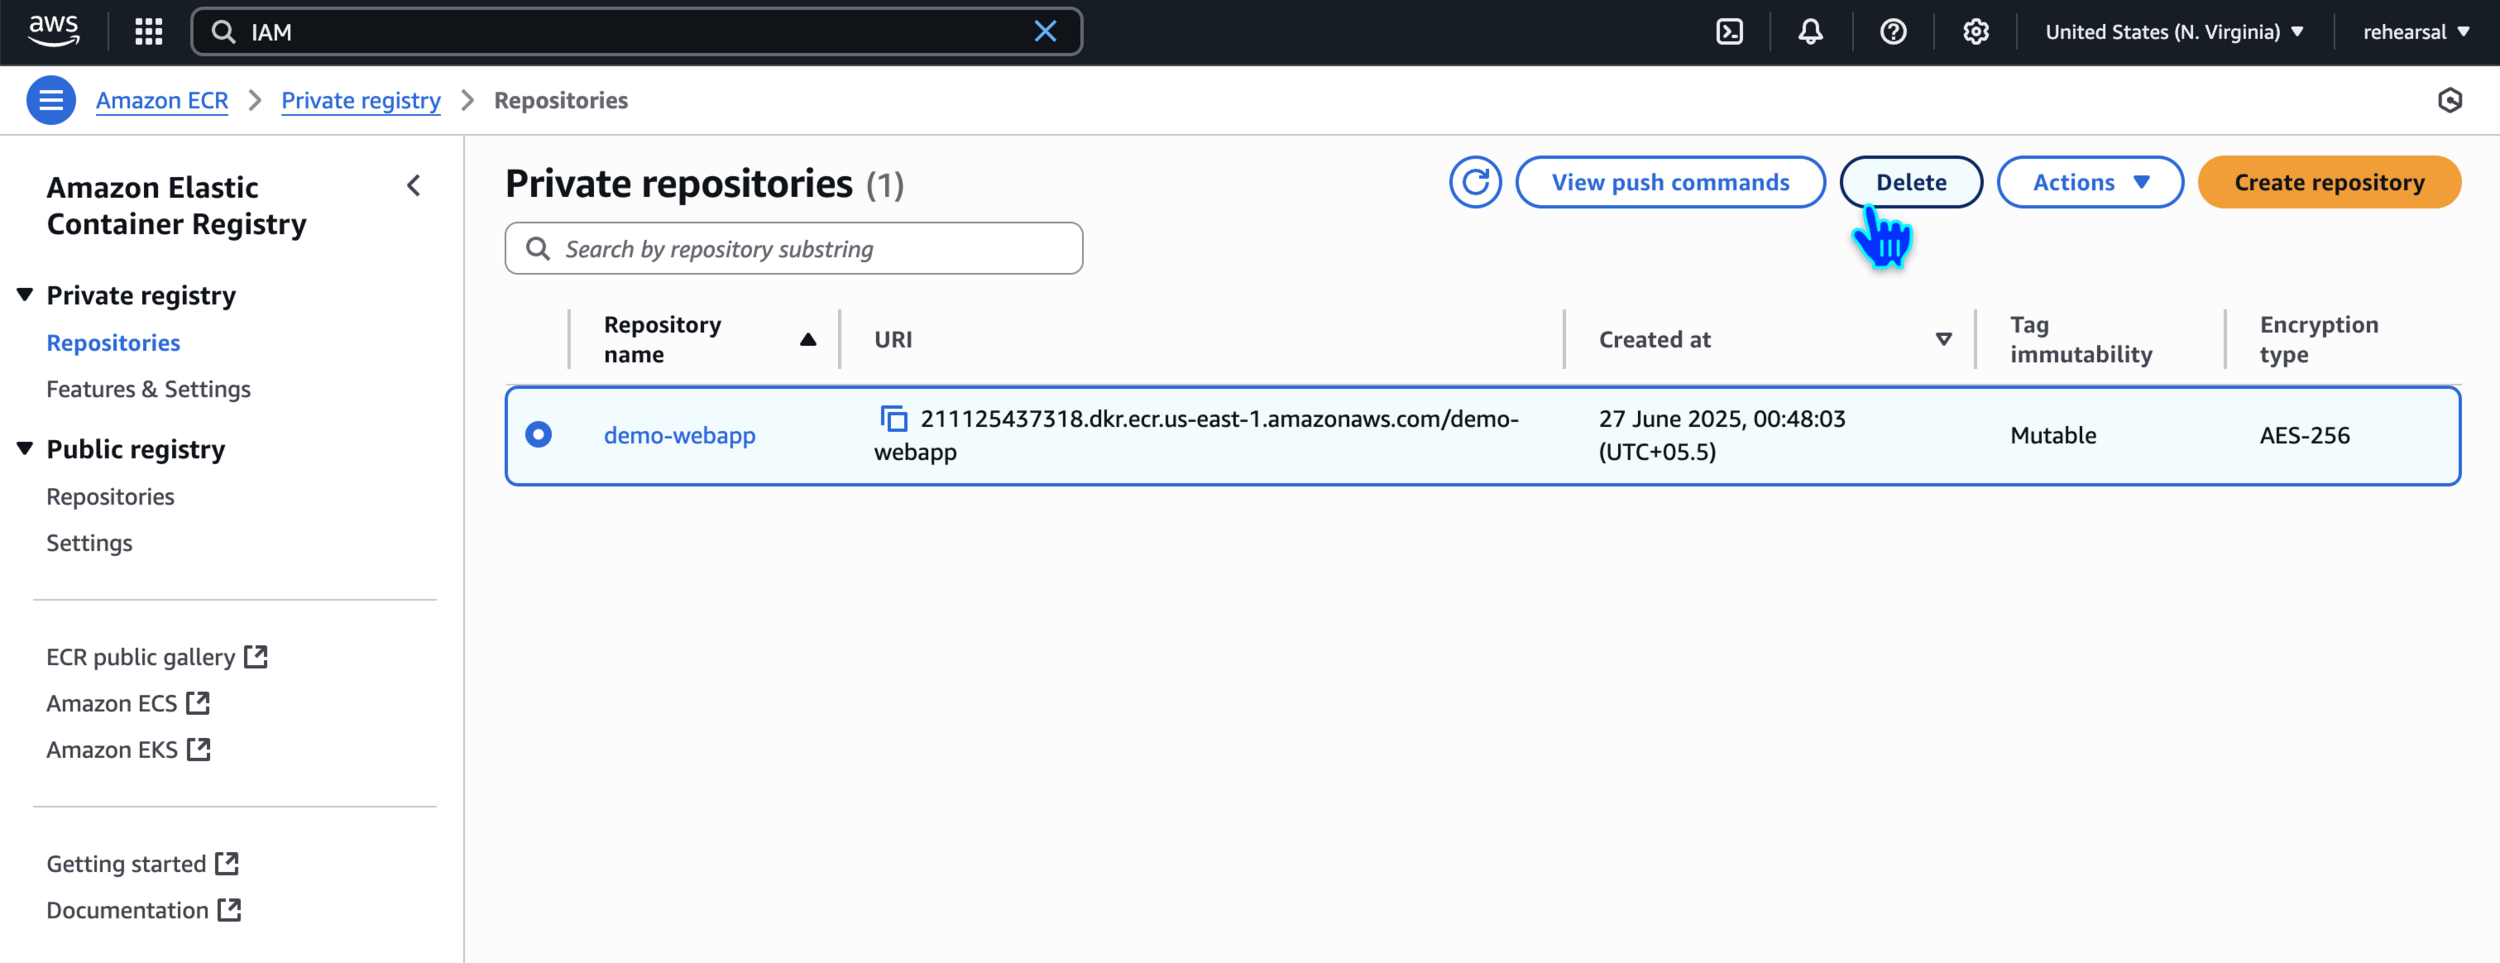Collapse the side navigation chevron
The height and width of the screenshot is (963, 2500).
(x=414, y=186)
